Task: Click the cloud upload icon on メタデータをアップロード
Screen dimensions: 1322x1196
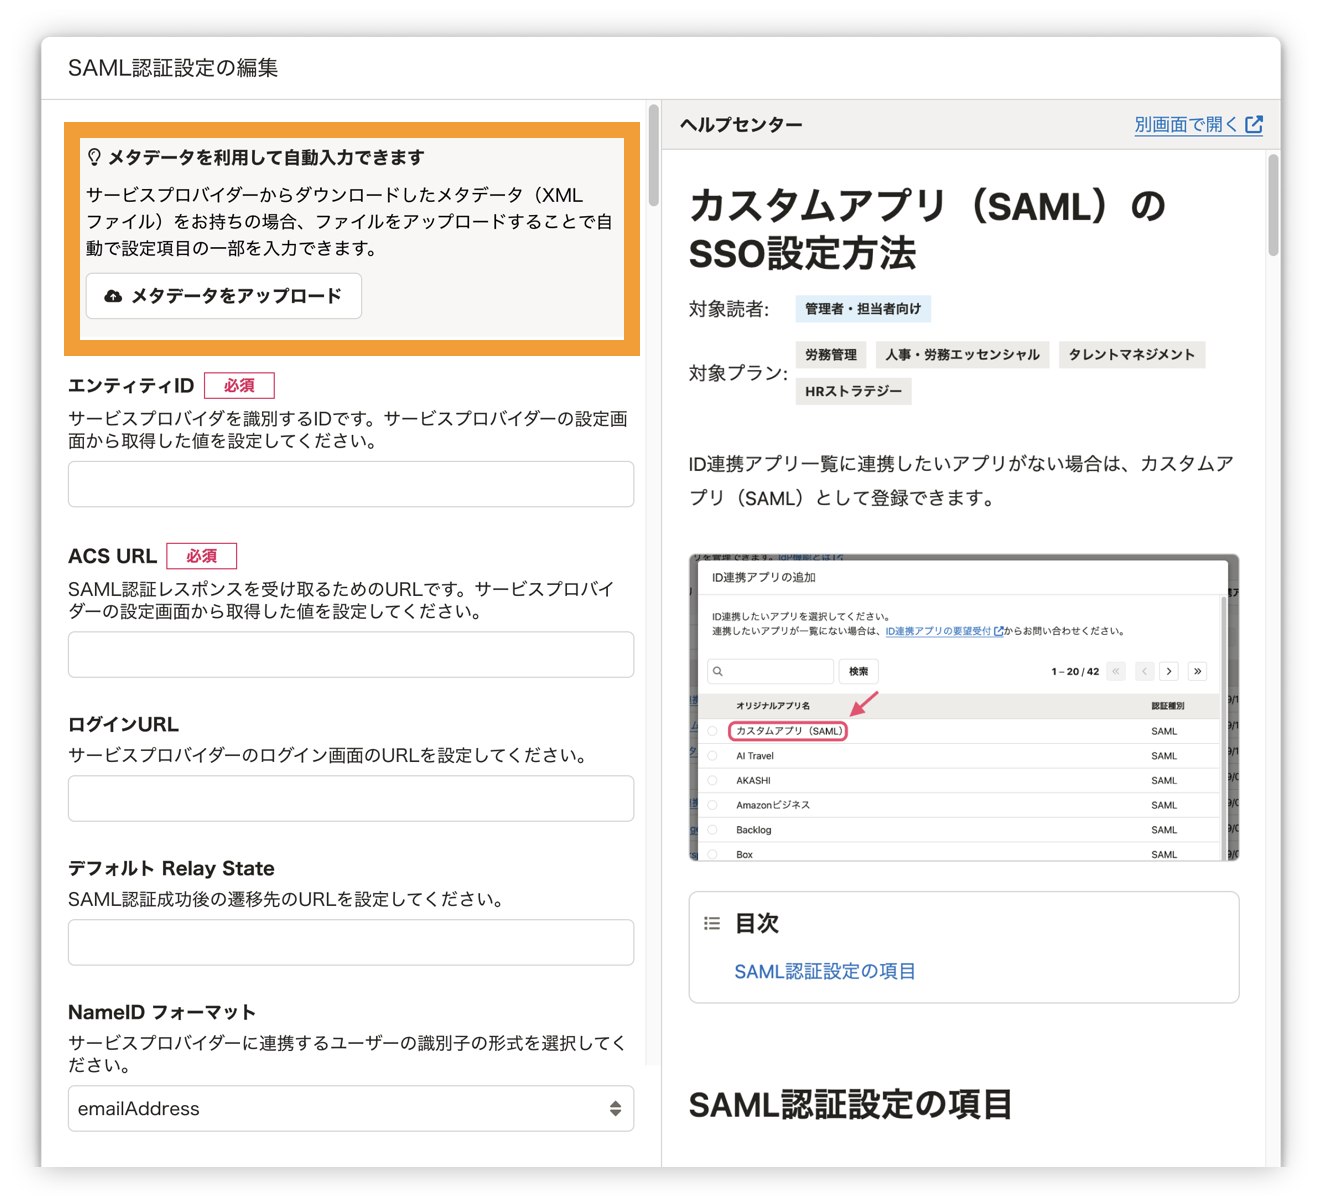Action: (113, 296)
